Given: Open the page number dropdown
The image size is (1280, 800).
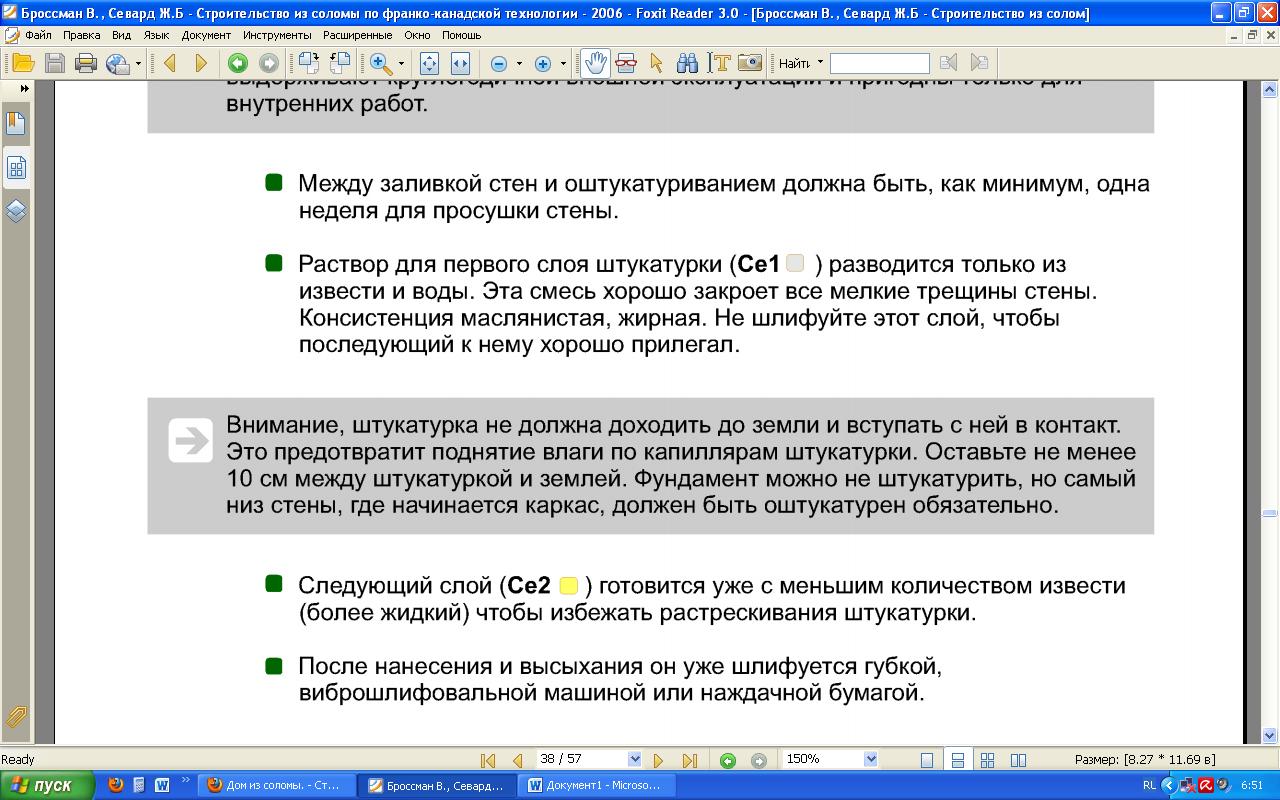Looking at the screenshot, I should coord(634,759).
